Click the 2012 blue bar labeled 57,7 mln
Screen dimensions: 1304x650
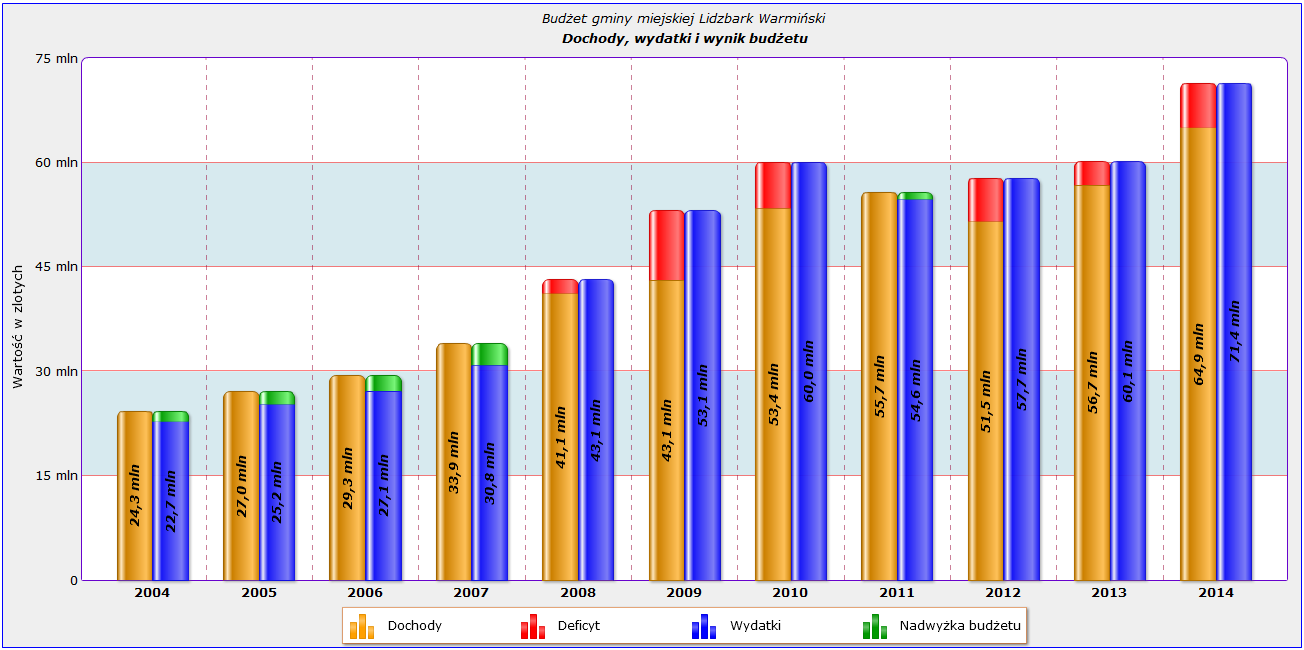click(x=1022, y=380)
